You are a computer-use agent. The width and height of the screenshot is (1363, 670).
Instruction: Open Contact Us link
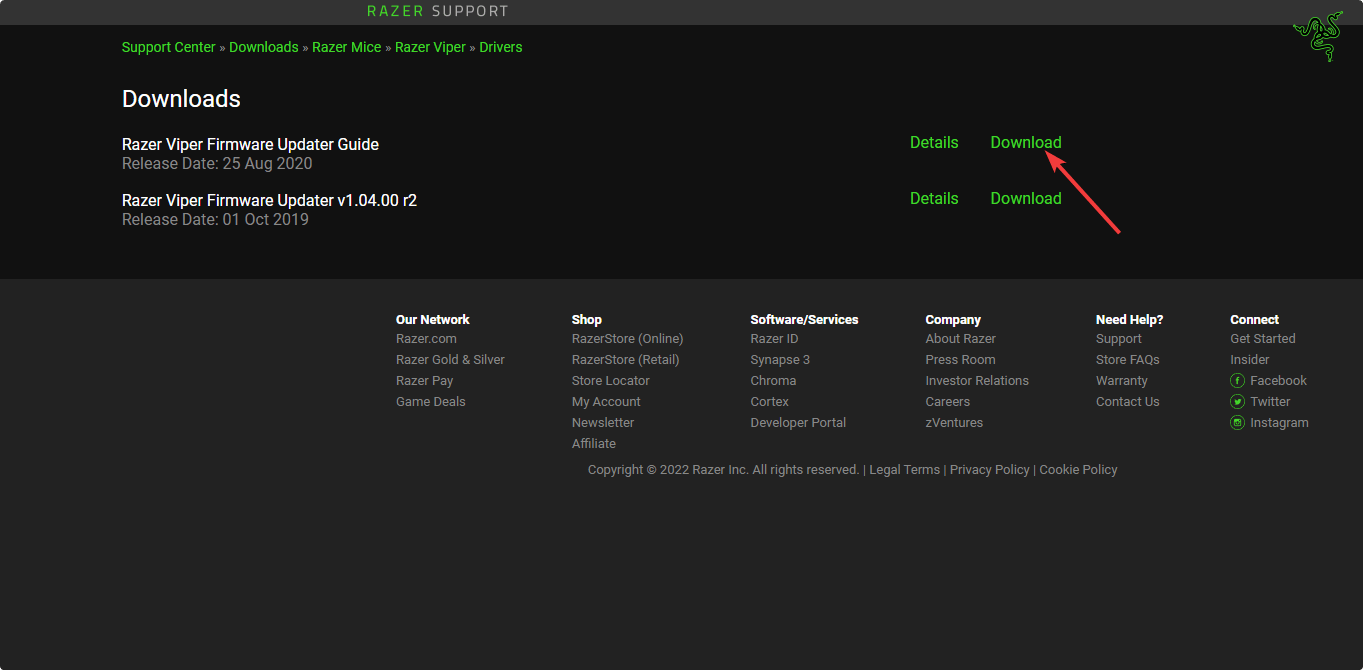click(1128, 401)
